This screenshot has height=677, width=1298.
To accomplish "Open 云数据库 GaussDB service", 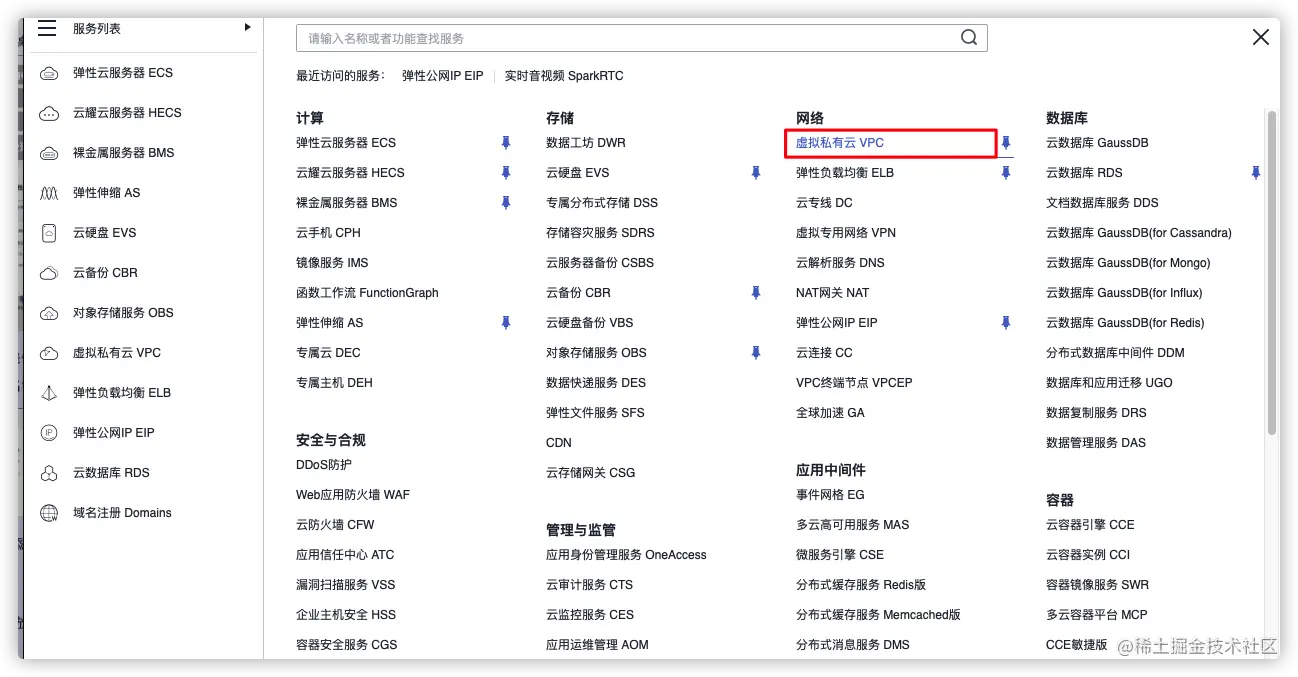I will 1097,143.
